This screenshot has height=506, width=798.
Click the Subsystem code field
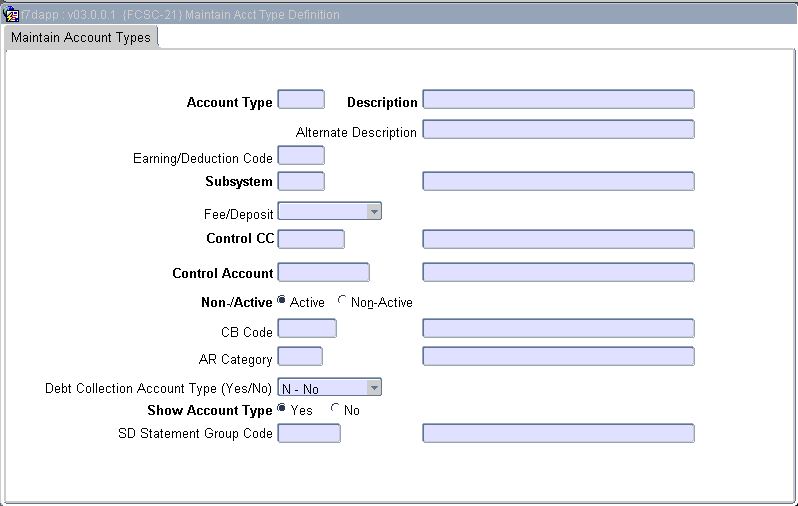(300, 181)
